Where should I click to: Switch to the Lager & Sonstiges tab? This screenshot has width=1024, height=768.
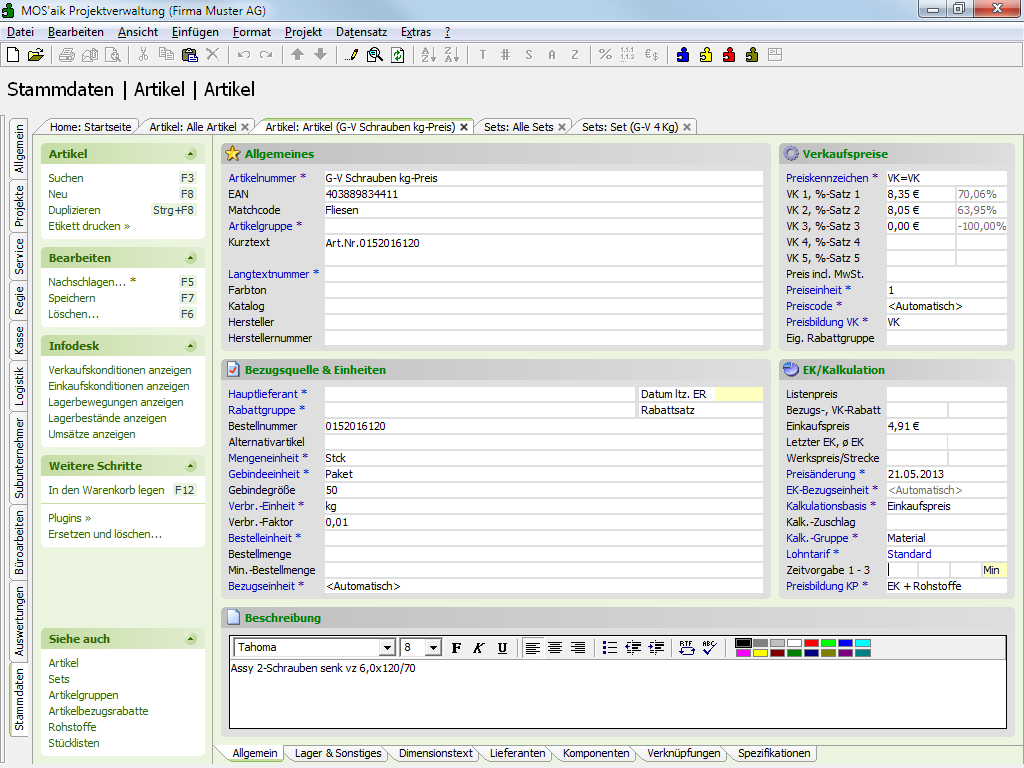click(x=338, y=753)
